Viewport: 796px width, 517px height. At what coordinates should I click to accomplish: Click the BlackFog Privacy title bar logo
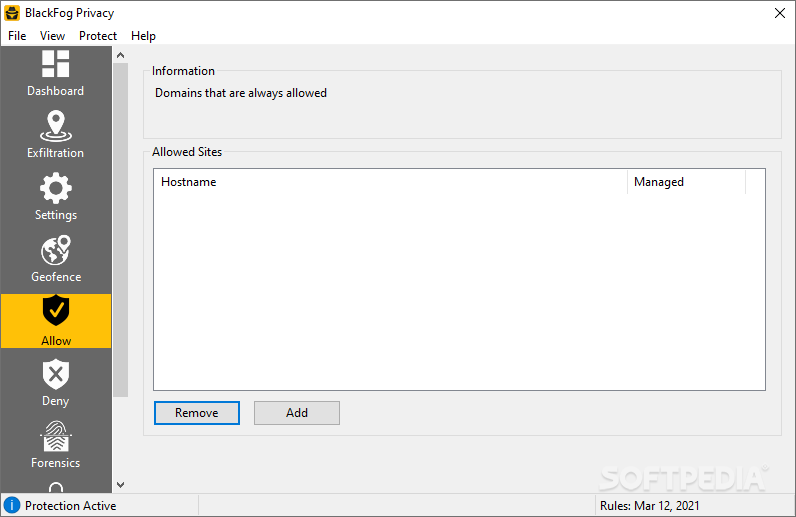tap(12, 13)
